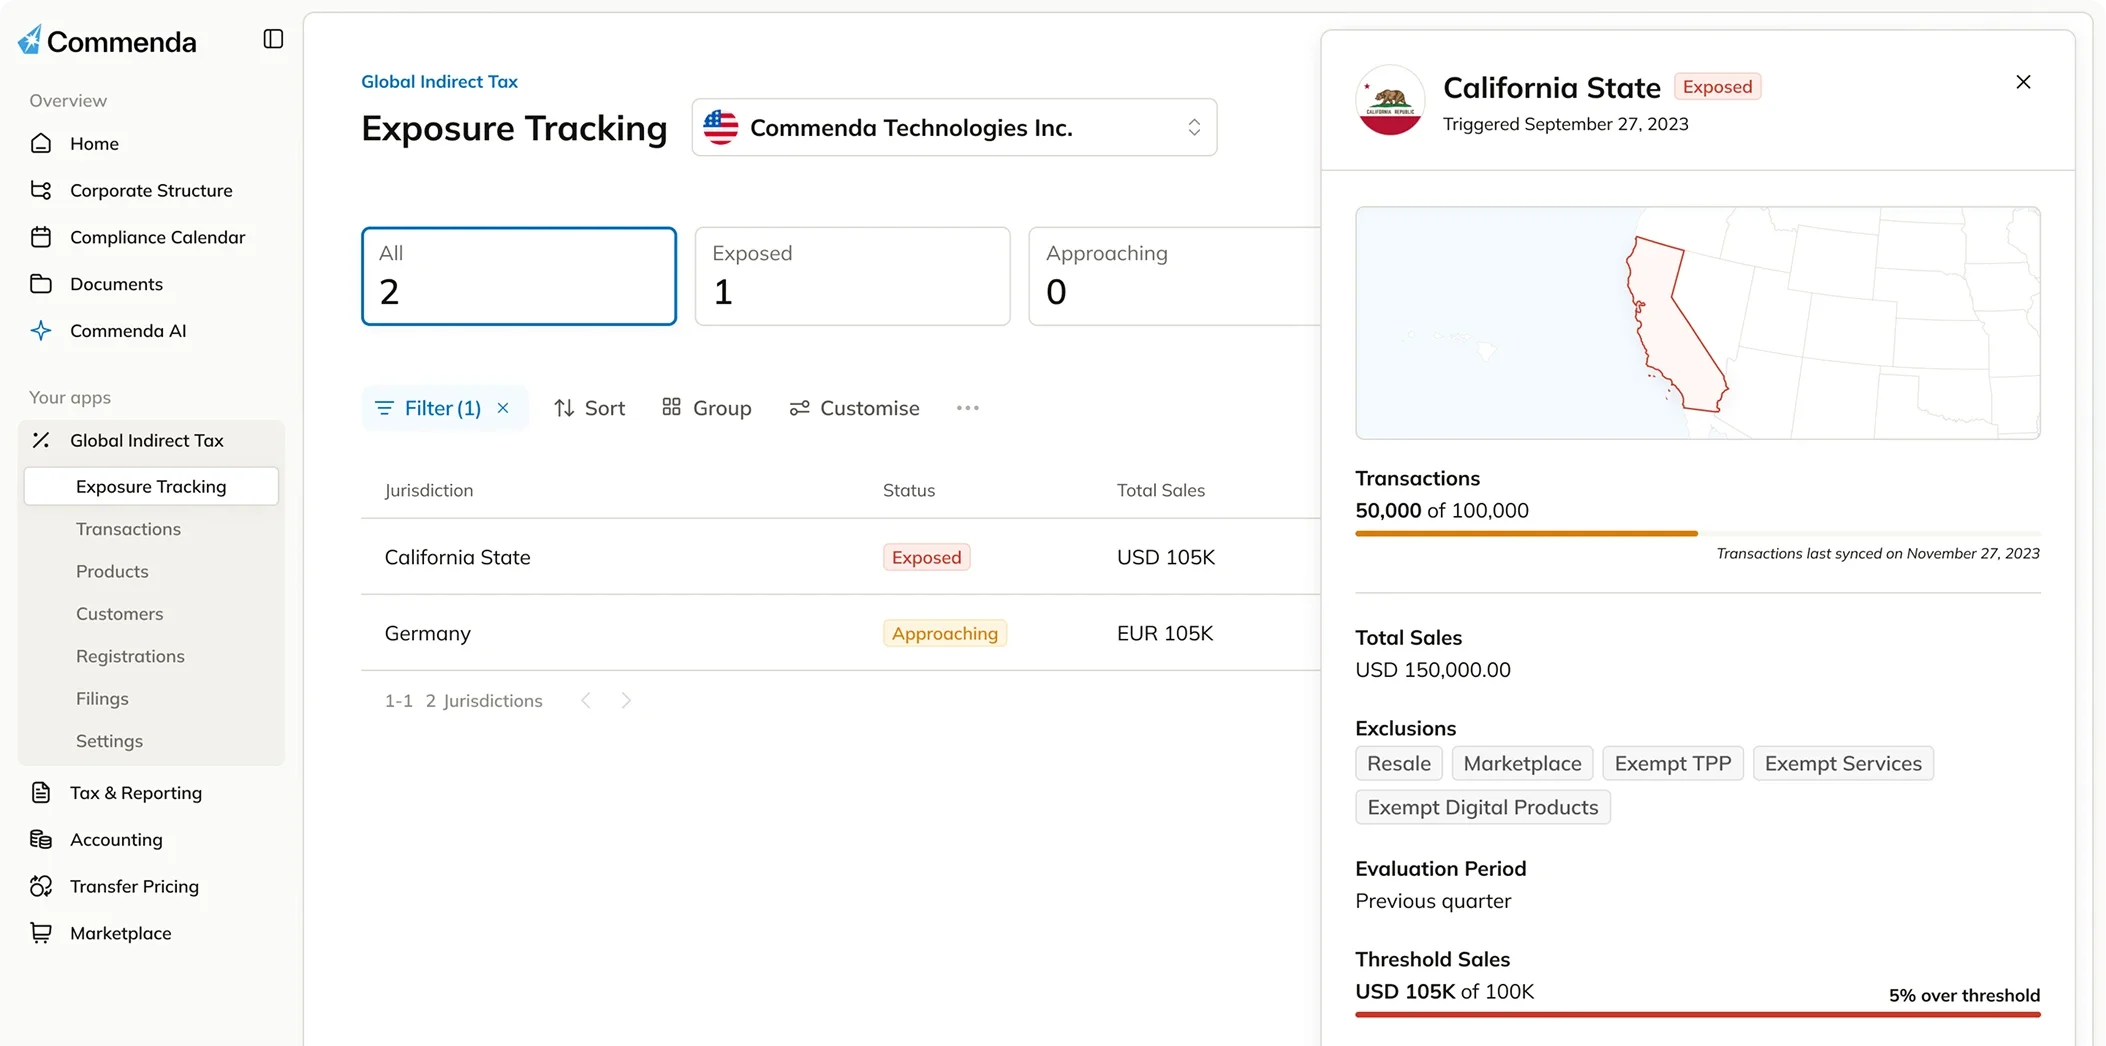Collapse the sidebar using panel toggle icon
Image resolution: width=2106 pixels, height=1046 pixels.
(273, 39)
